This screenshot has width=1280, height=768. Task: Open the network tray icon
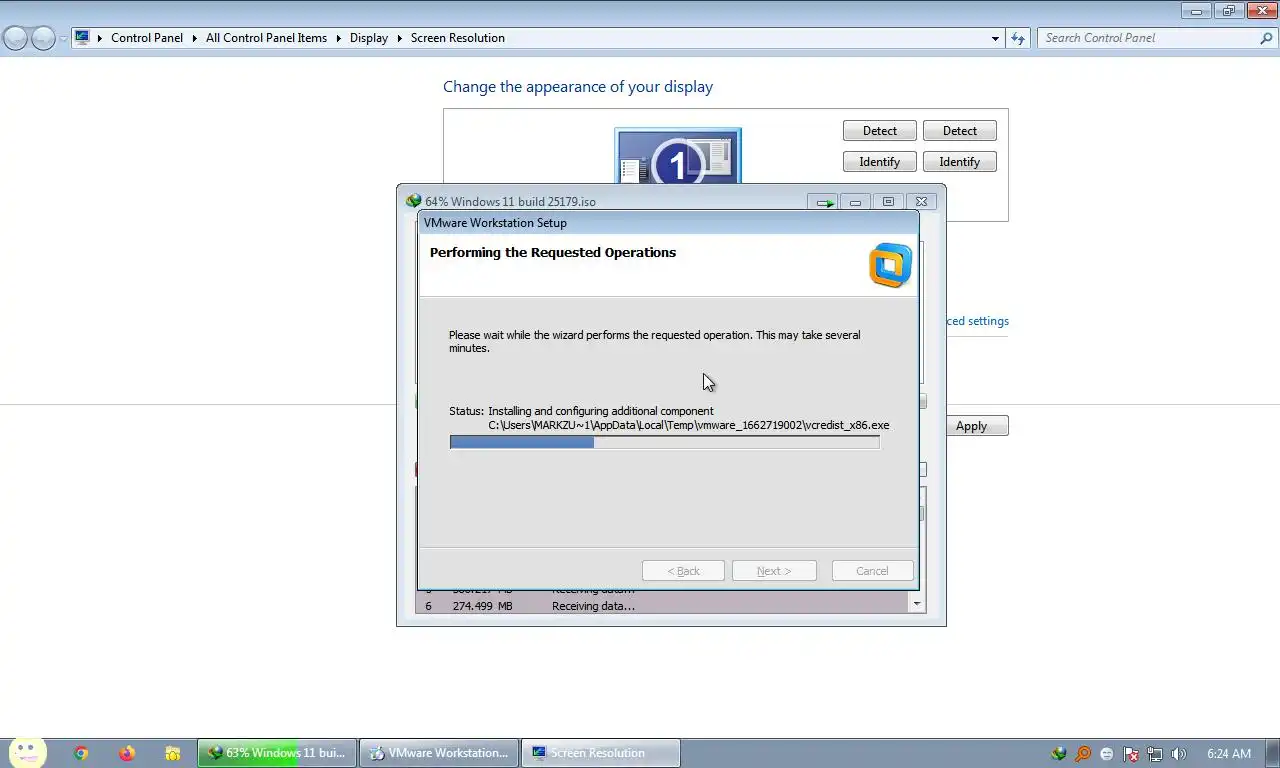click(x=1155, y=754)
